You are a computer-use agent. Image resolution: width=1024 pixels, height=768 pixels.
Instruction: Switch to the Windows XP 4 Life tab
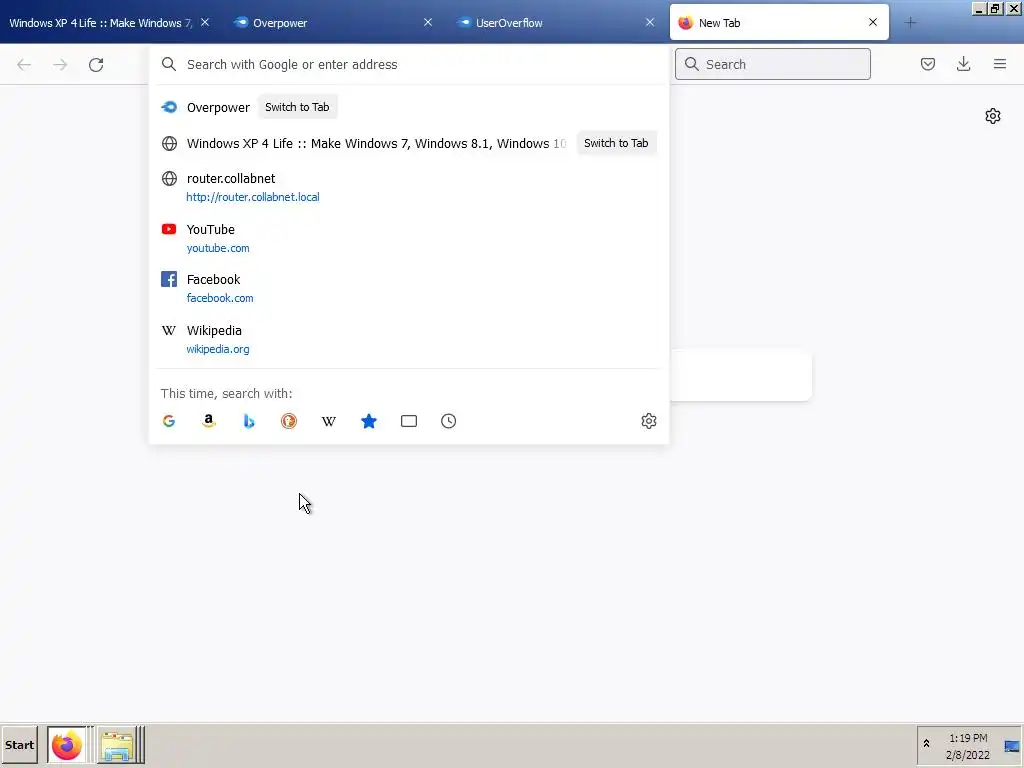click(x=101, y=23)
